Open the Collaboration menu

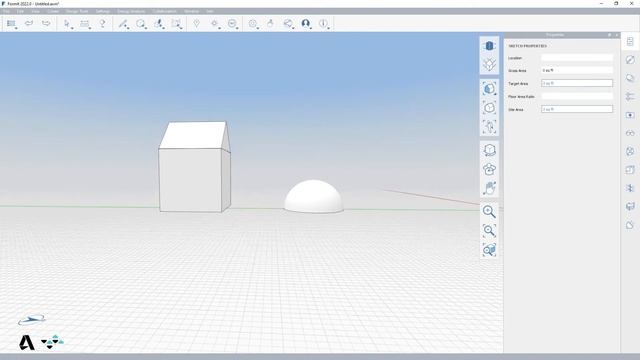[164, 11]
